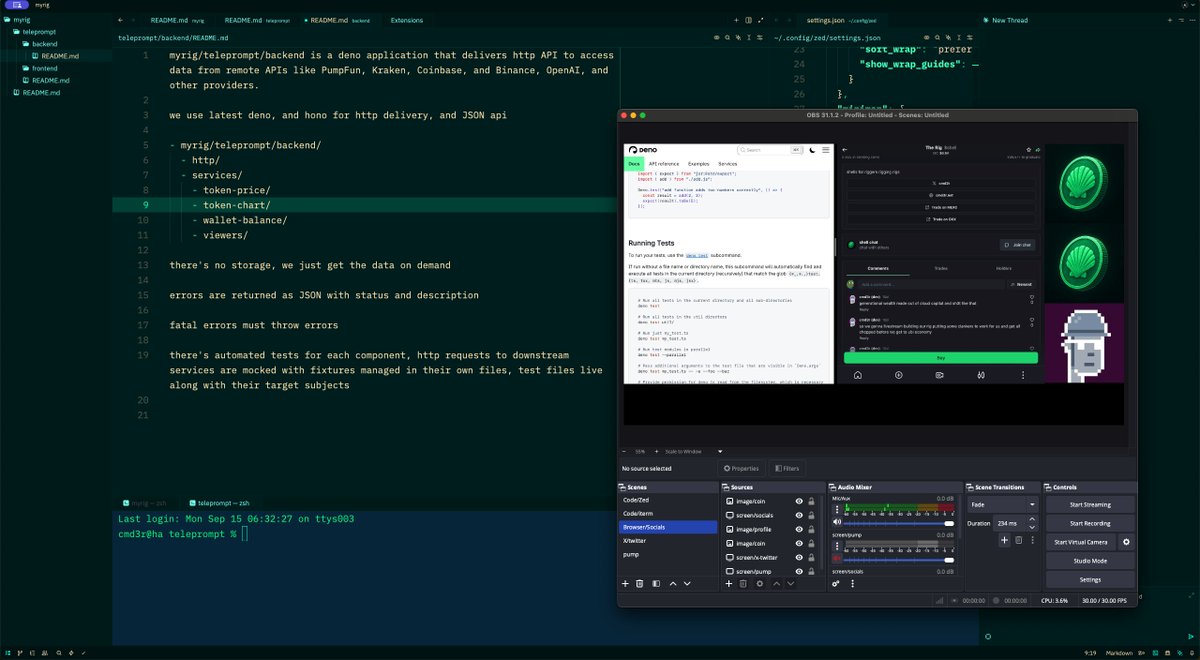Image resolution: width=1200 pixels, height=660 pixels.
Task: Switch to README.md myrig tab
Action: point(178,20)
